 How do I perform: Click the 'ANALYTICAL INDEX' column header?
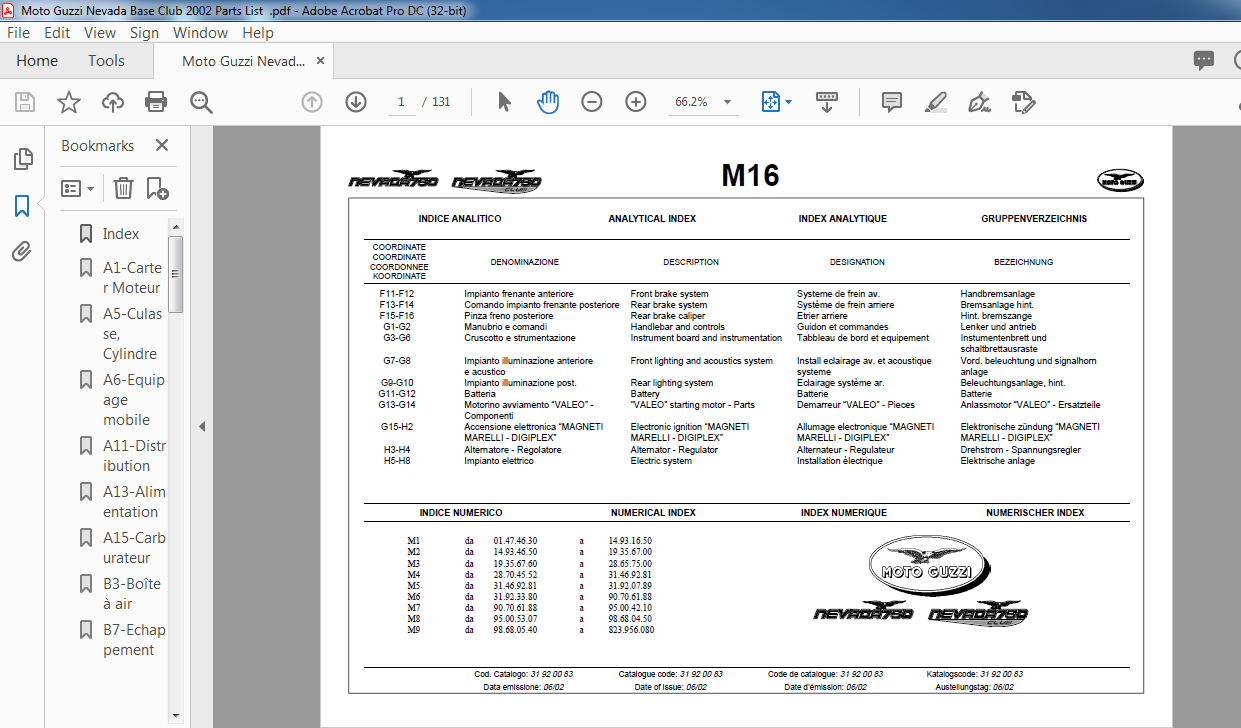[x=652, y=218]
